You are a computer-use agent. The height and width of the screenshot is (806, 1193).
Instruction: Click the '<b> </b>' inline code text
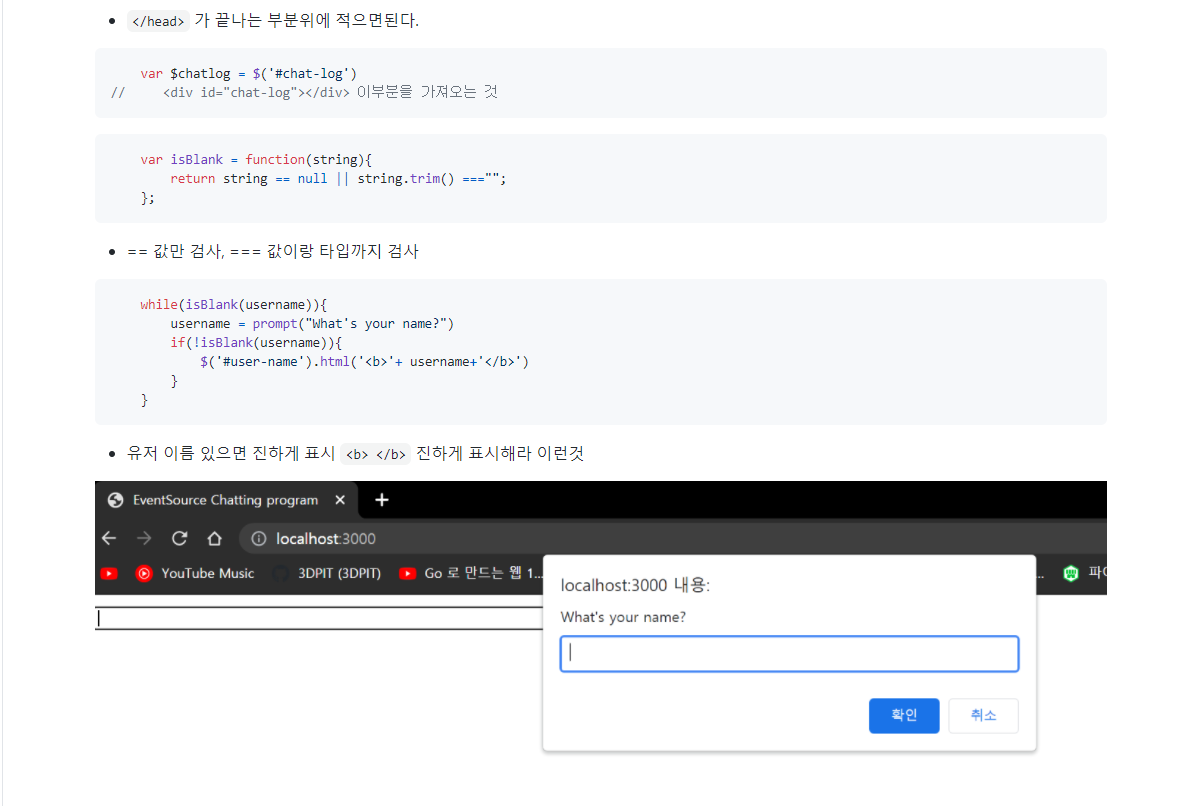[375, 454]
